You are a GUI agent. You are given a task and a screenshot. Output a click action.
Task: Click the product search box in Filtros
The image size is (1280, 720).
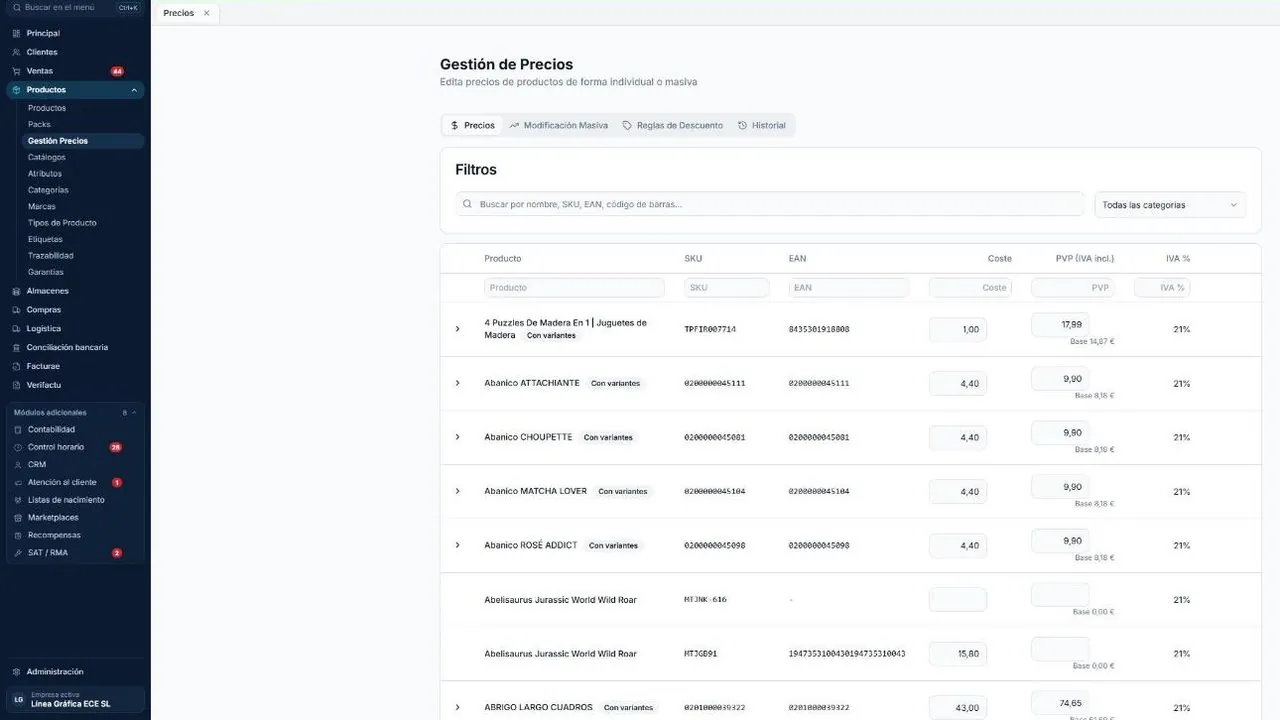pos(770,204)
